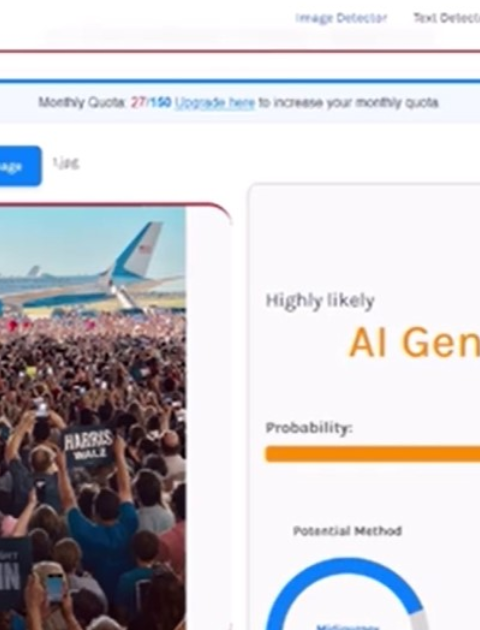The width and height of the screenshot is (480, 630).
Task: Open the Image Detector nav tab
Action: (x=341, y=18)
